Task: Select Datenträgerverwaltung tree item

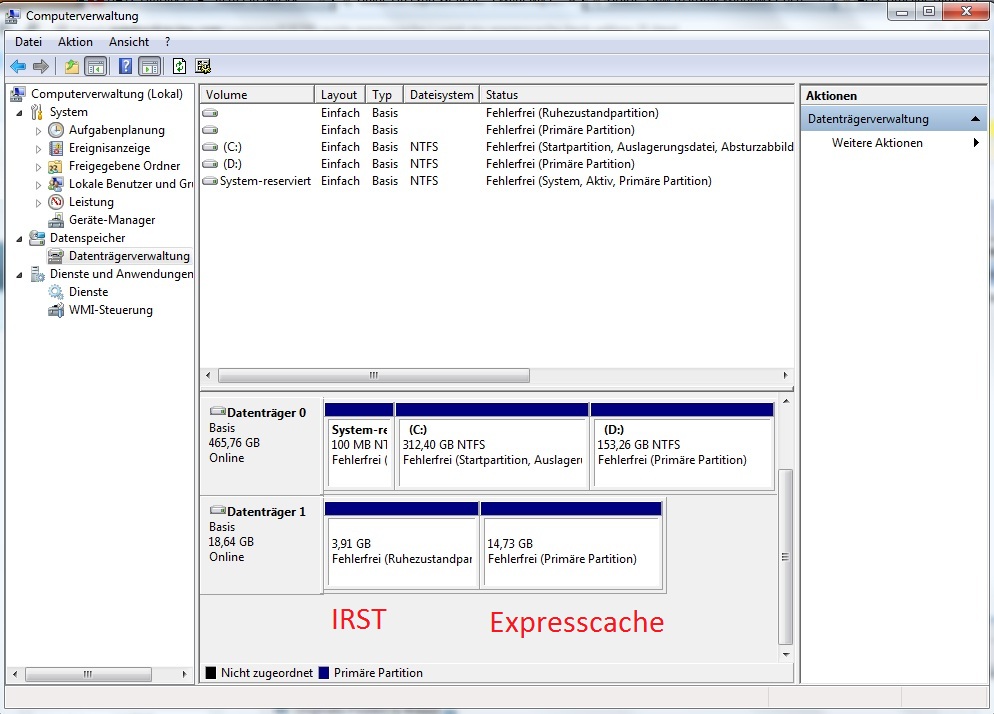Action: (129, 256)
